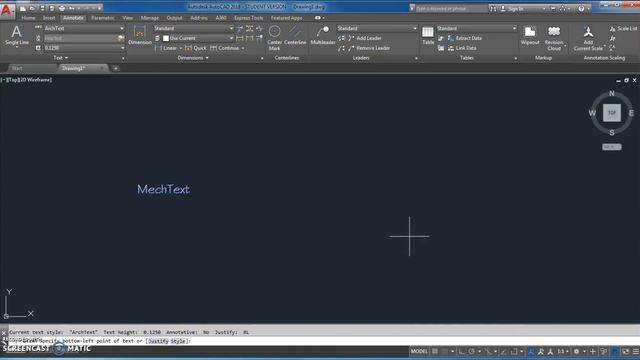Open the AutoCAD application menu logo
640x360 pixels.
coord(7,10)
